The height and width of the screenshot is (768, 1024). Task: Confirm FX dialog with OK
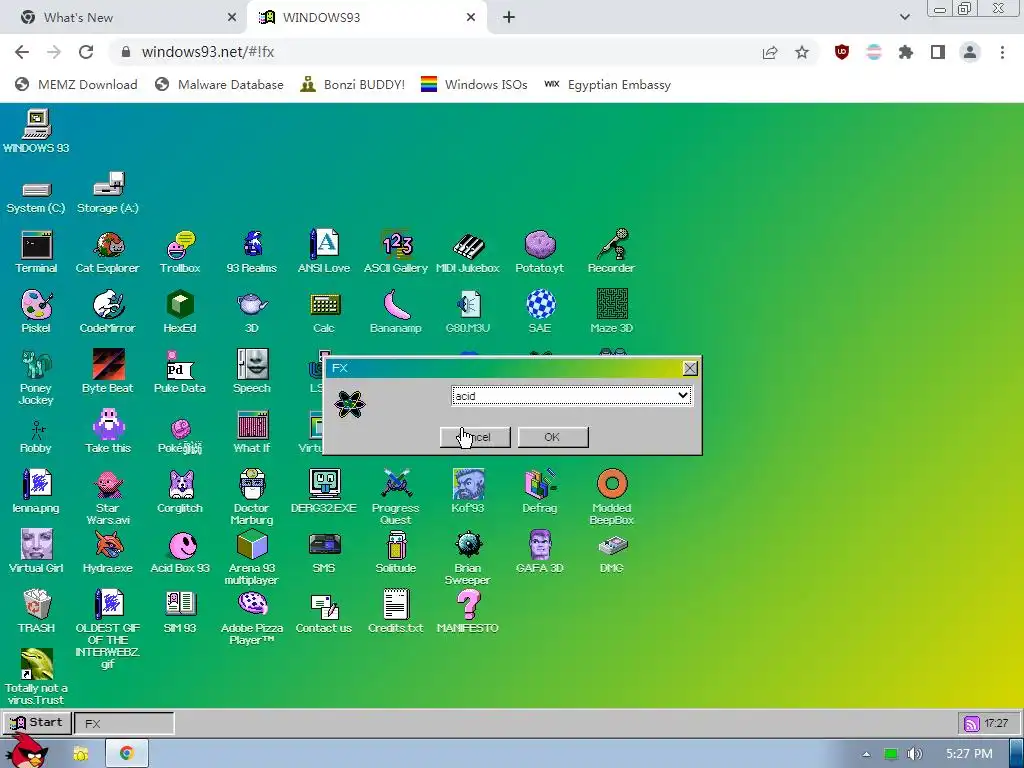552,437
